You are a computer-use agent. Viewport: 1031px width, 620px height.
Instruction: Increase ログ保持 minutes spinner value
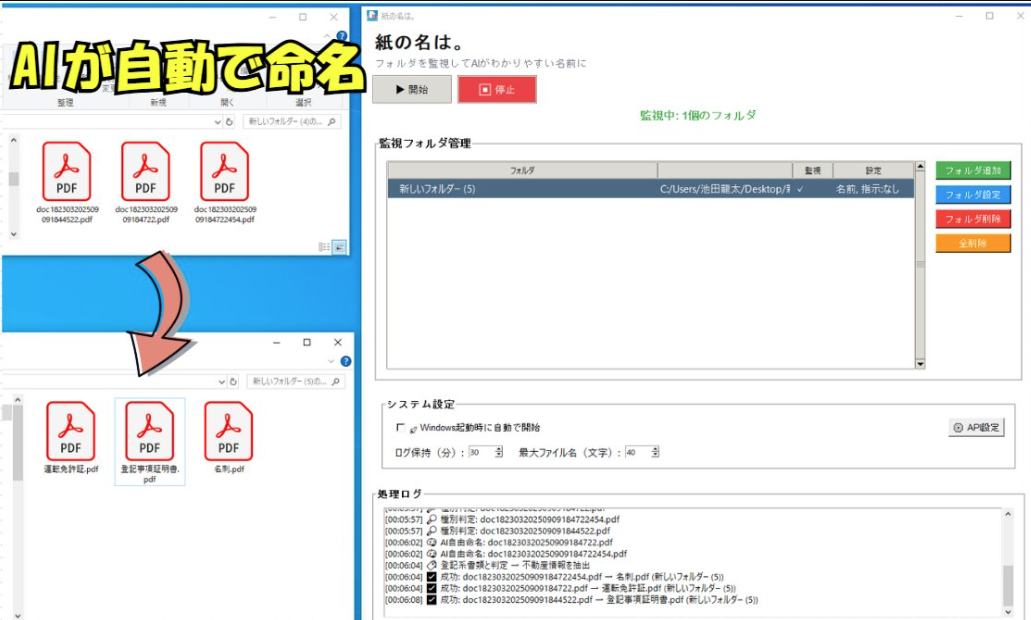tap(500, 449)
